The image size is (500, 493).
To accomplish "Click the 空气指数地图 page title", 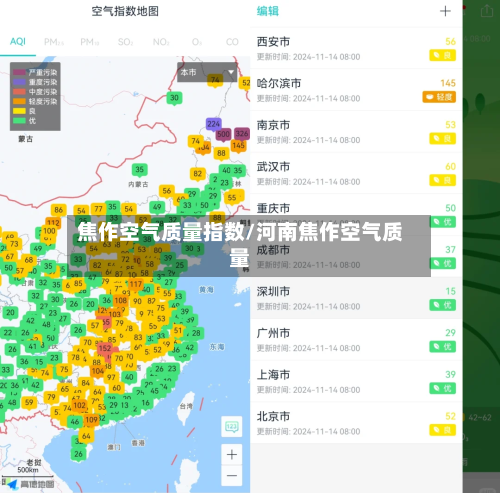I will coord(125,11).
